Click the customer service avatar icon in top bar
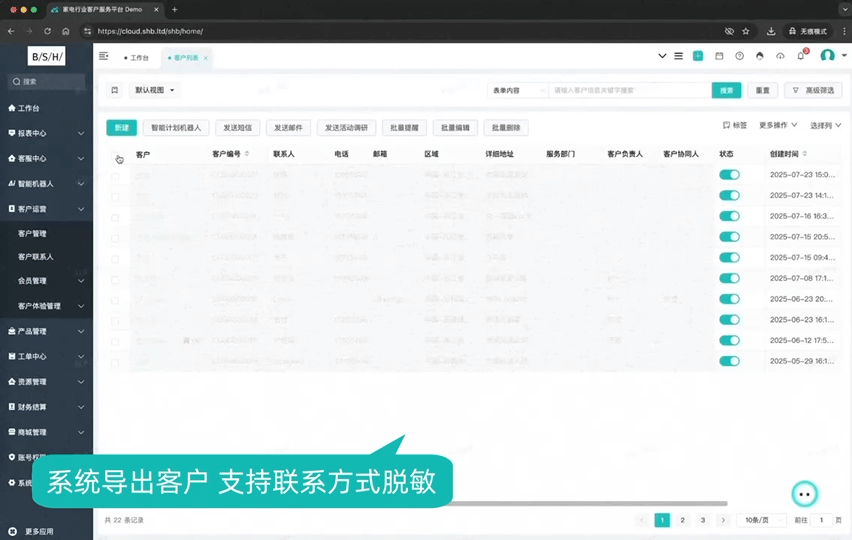 pos(760,56)
